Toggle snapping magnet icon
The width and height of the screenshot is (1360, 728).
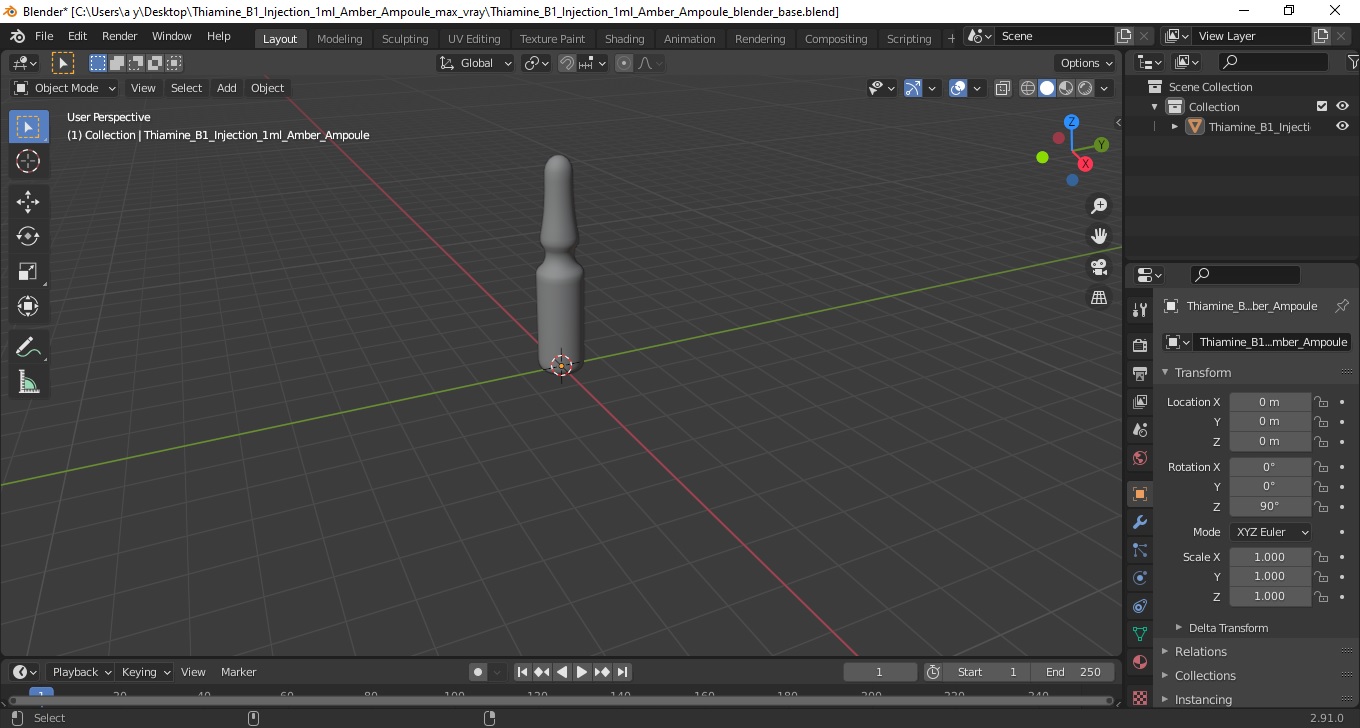(x=567, y=63)
